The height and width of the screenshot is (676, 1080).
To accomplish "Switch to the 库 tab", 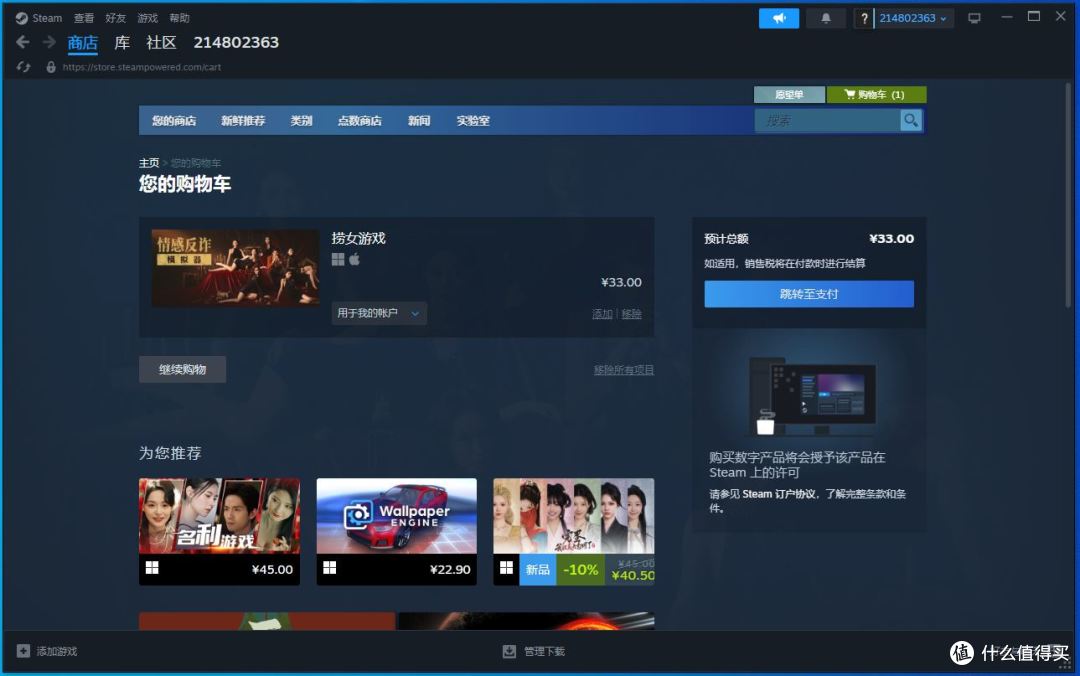I will click(x=122, y=43).
